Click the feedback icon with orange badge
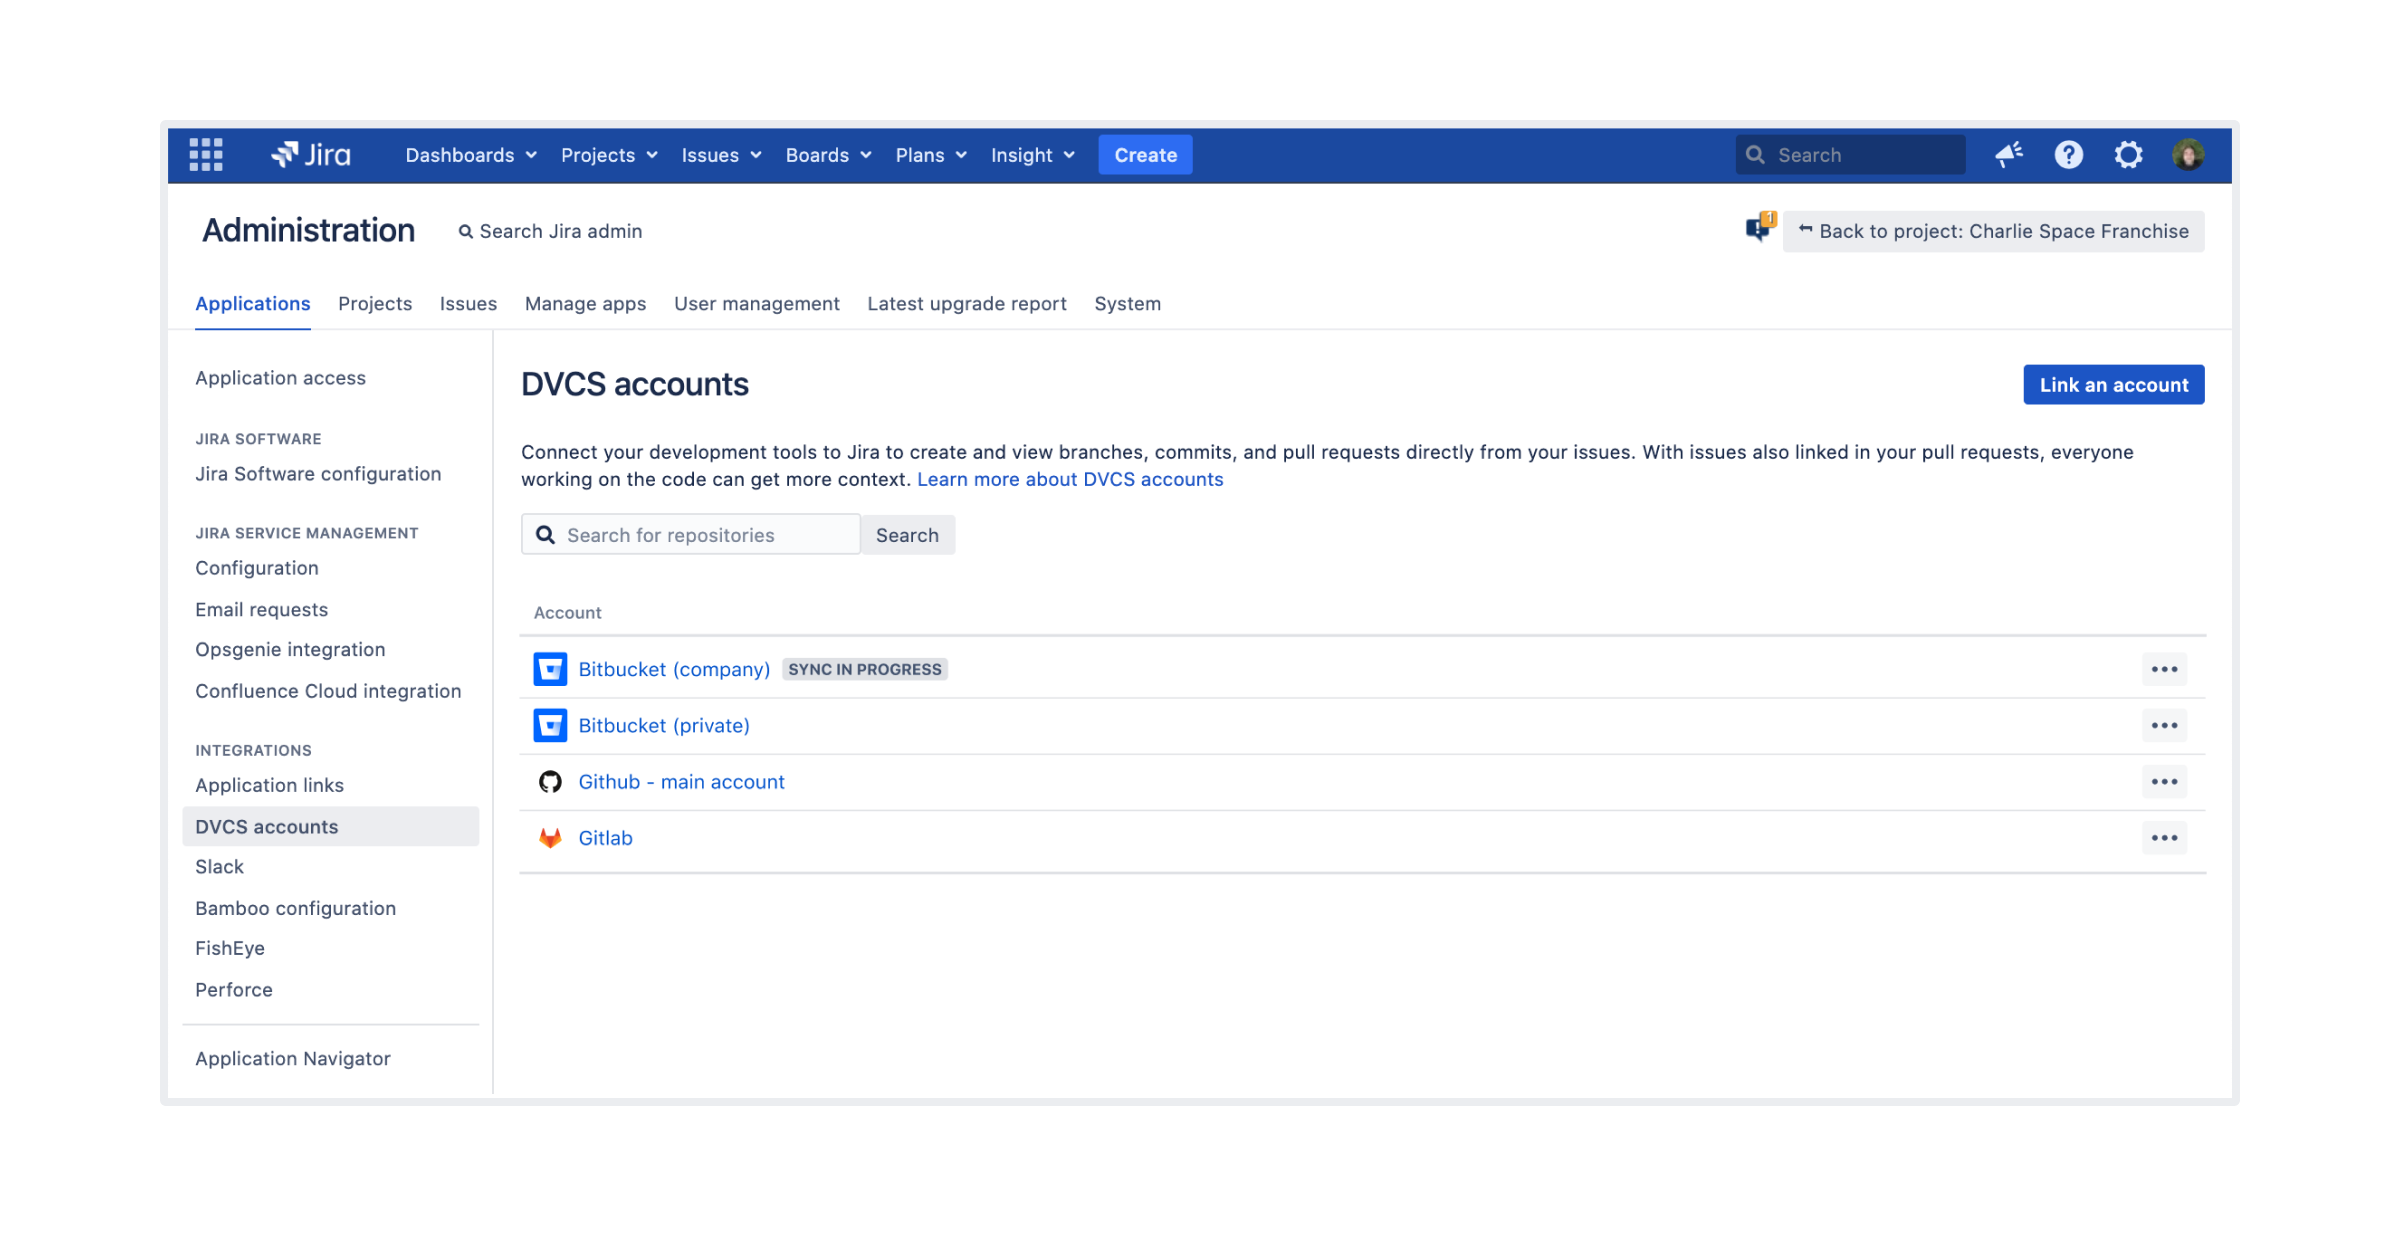This screenshot has width=2400, height=1246. tap(1759, 227)
